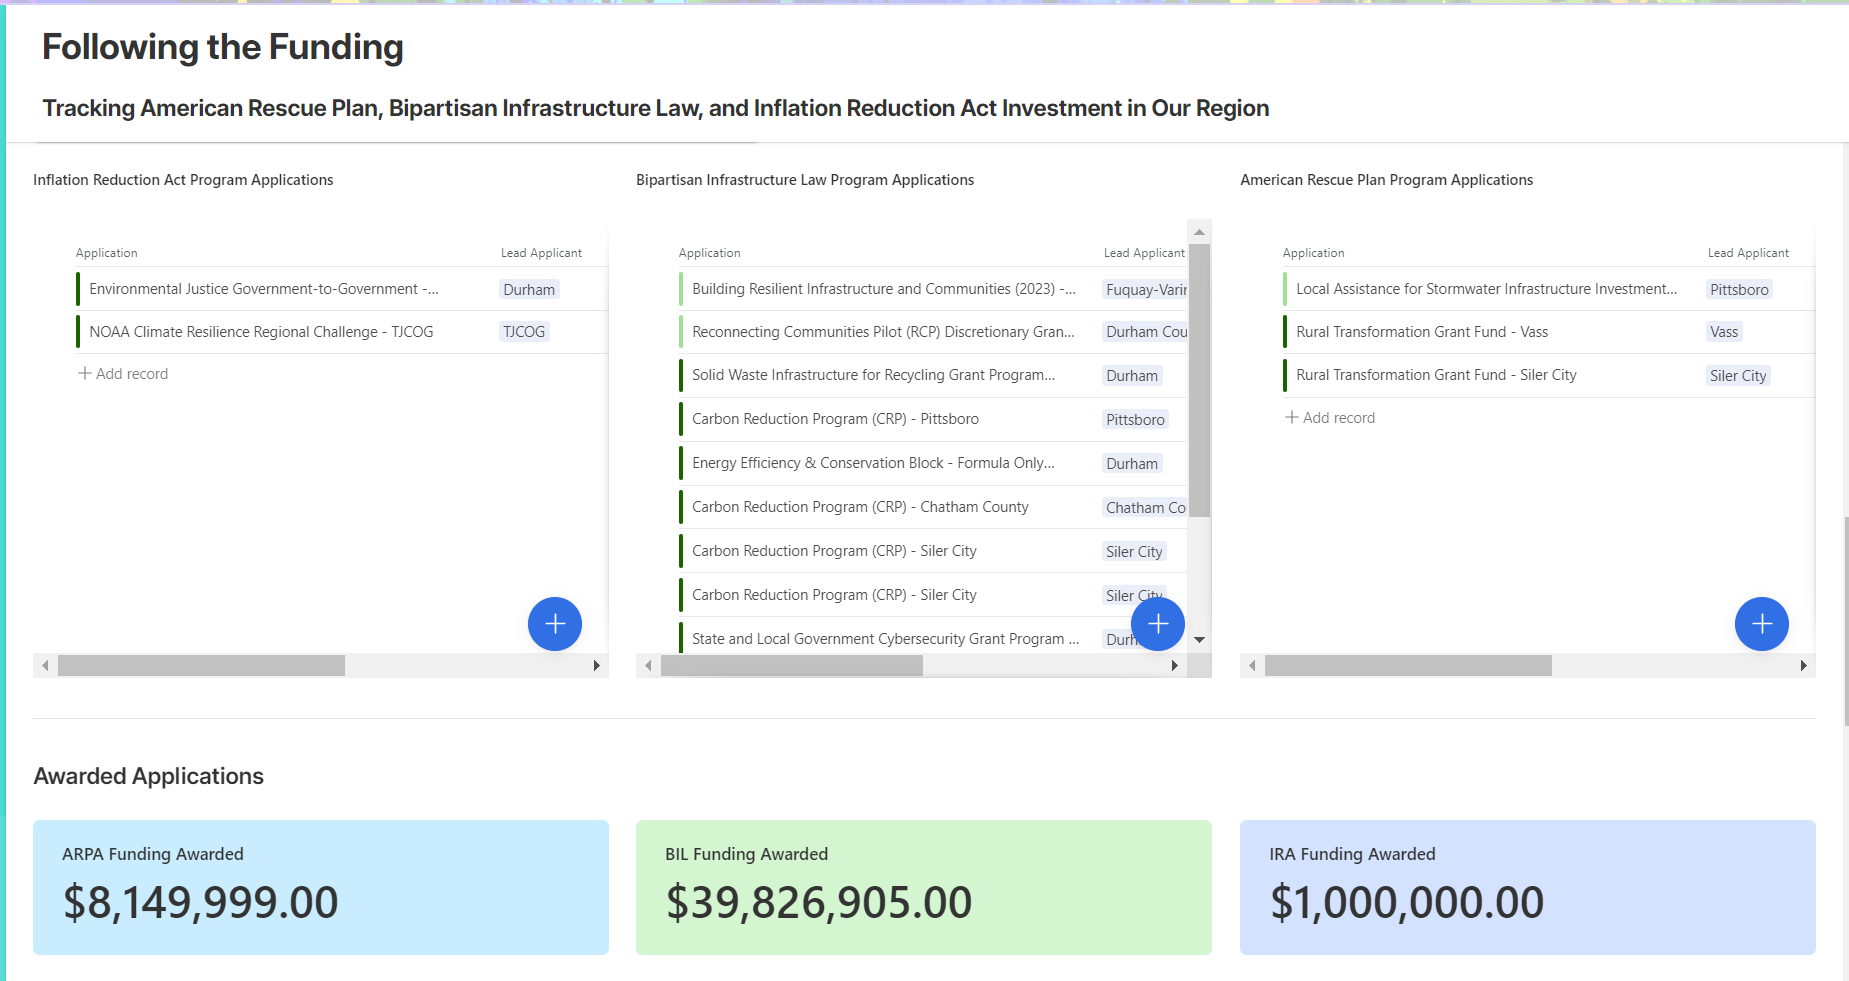1849x981 pixels.
Task: Click left scroll arrow under Bipartisan Infrastructure table
Action: (x=648, y=666)
